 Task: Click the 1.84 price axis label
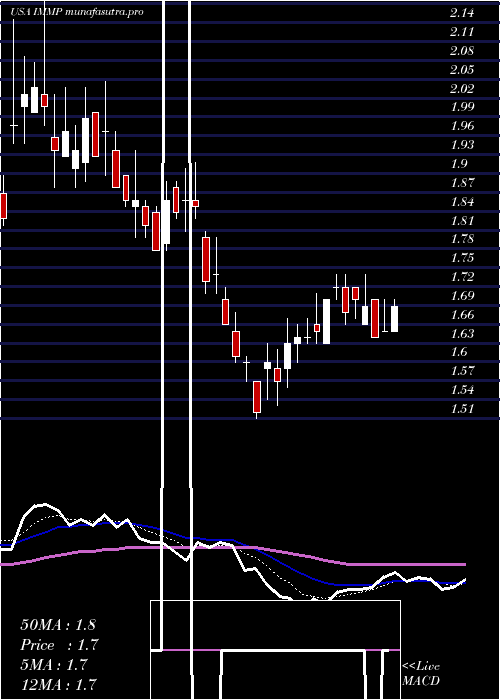point(462,202)
